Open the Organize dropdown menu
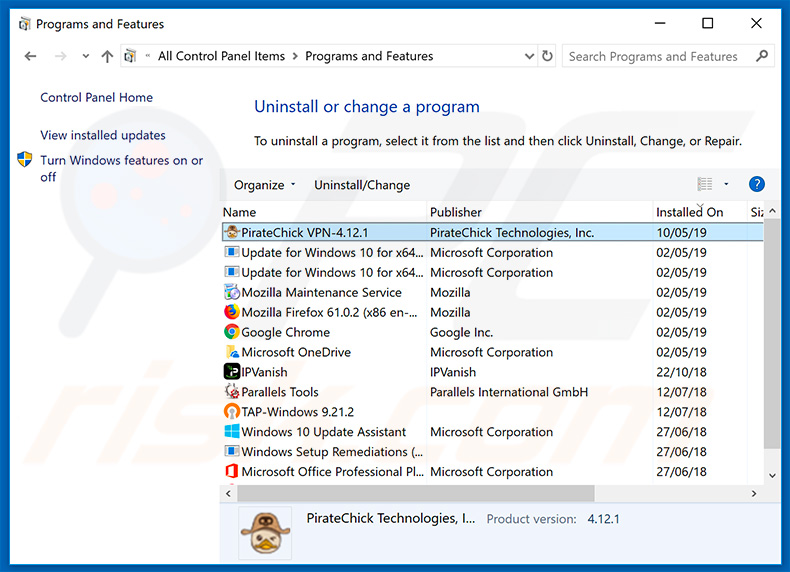 tap(265, 185)
